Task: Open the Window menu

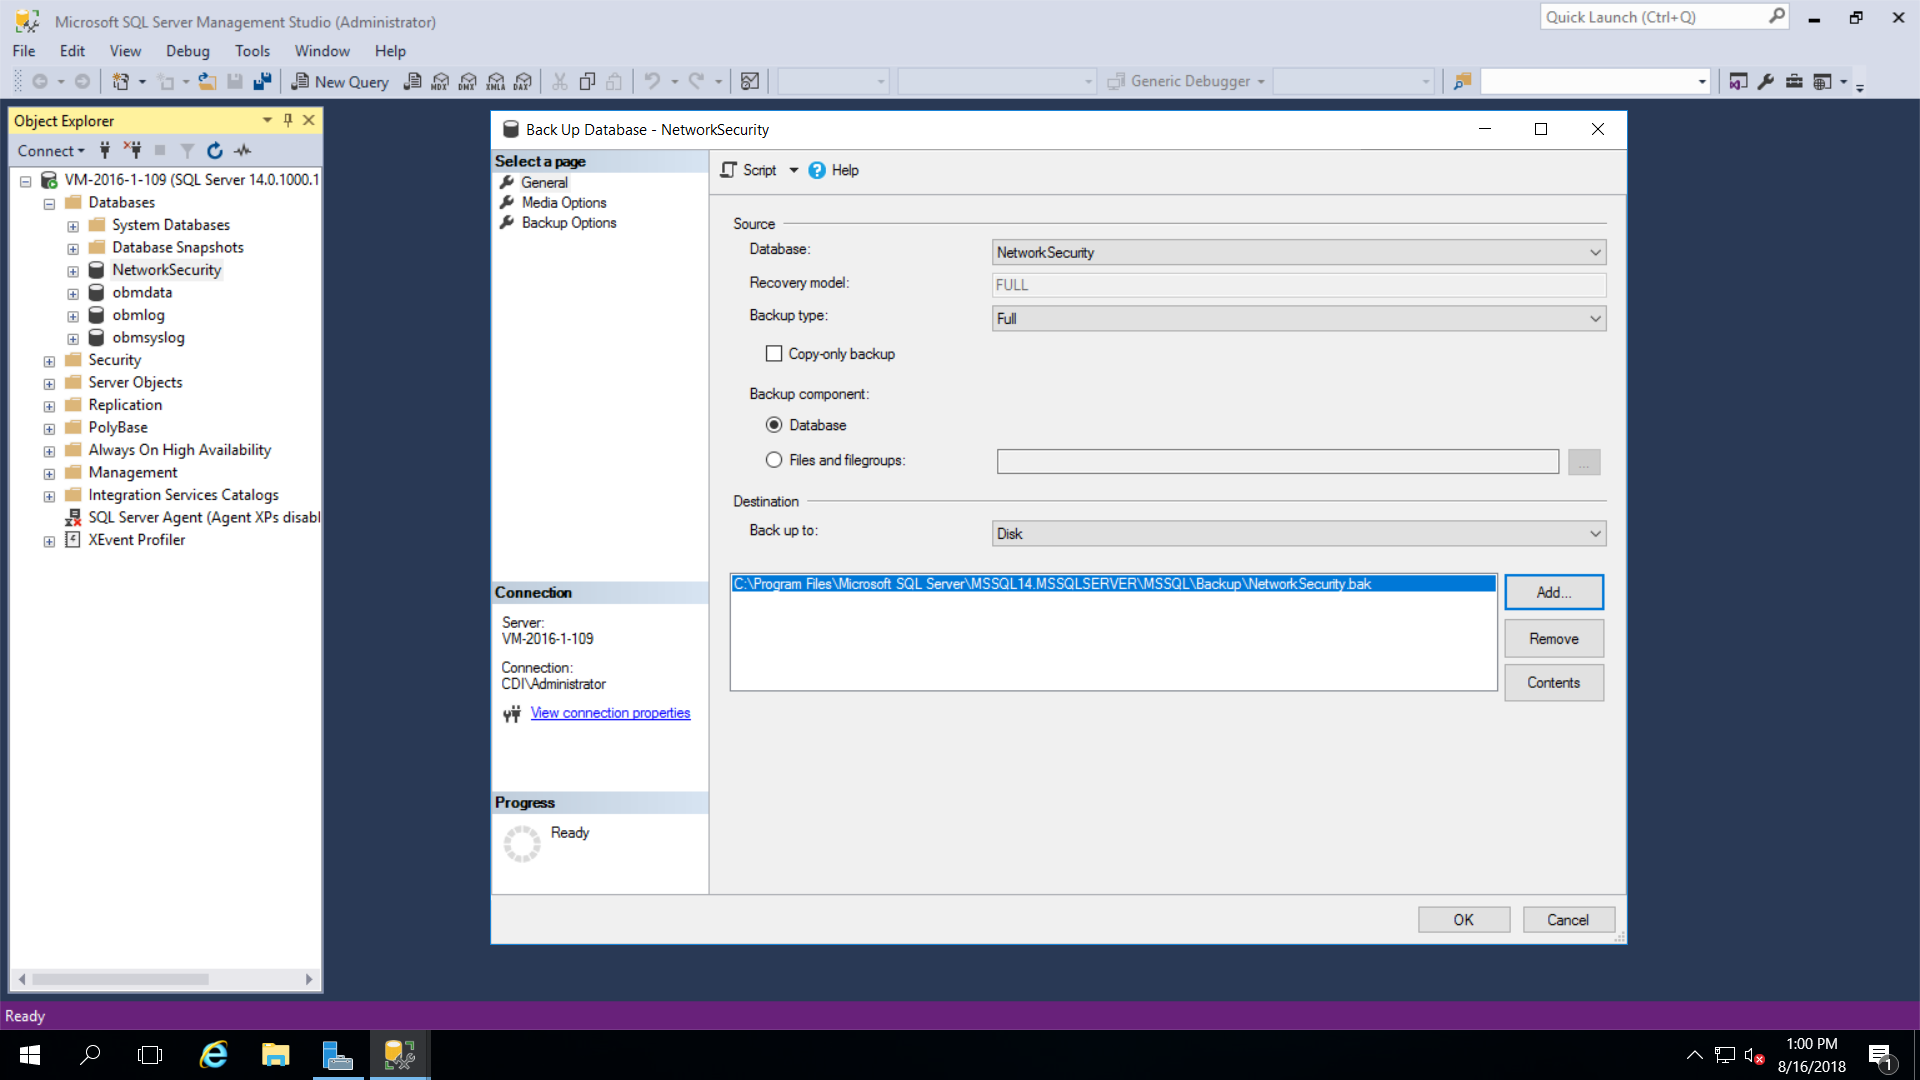Action: click(322, 51)
